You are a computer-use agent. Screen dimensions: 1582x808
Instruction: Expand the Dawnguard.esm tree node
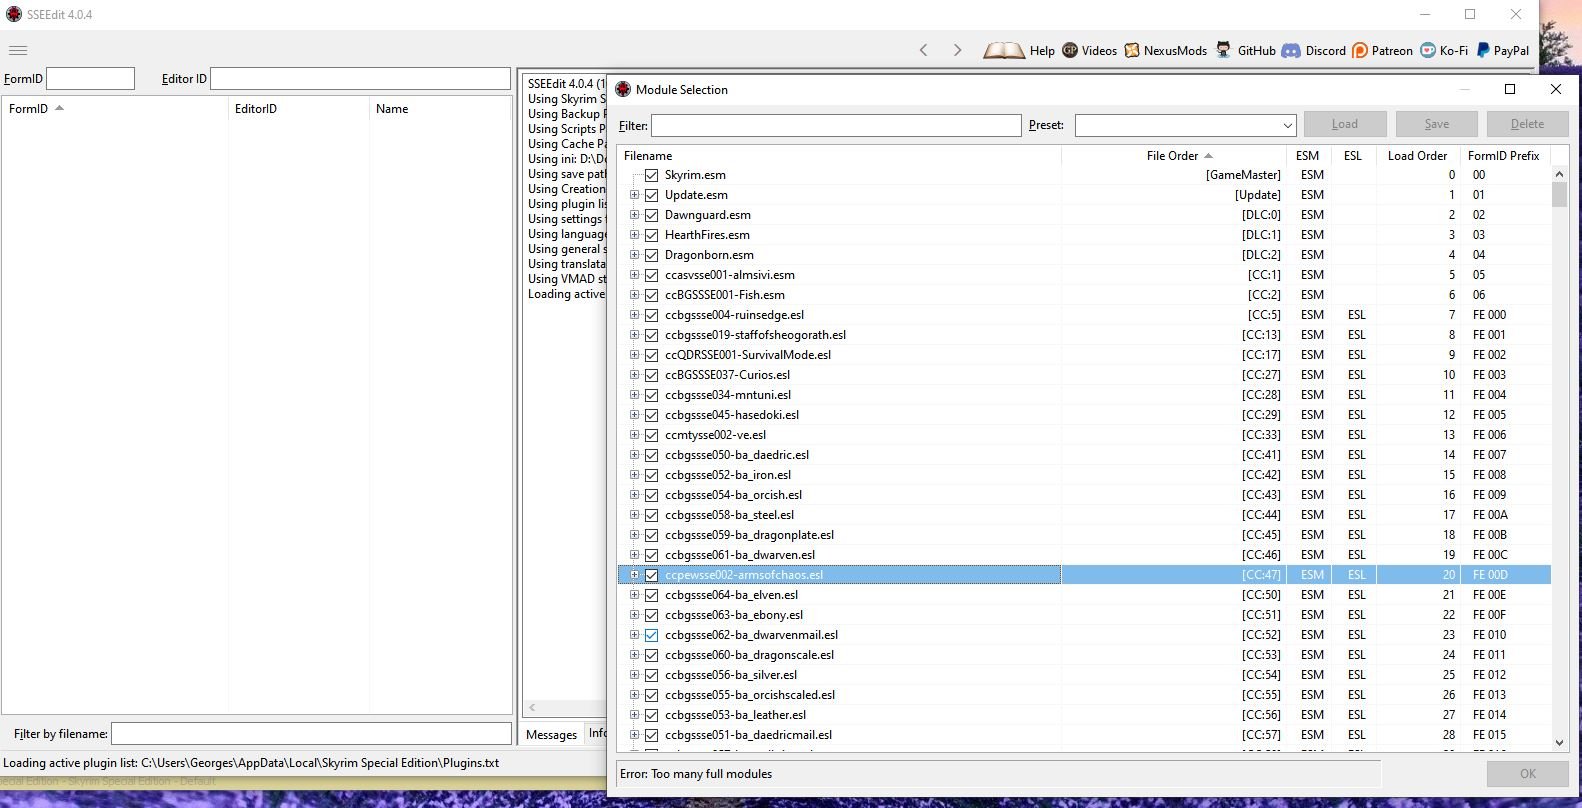pyautogui.click(x=634, y=215)
